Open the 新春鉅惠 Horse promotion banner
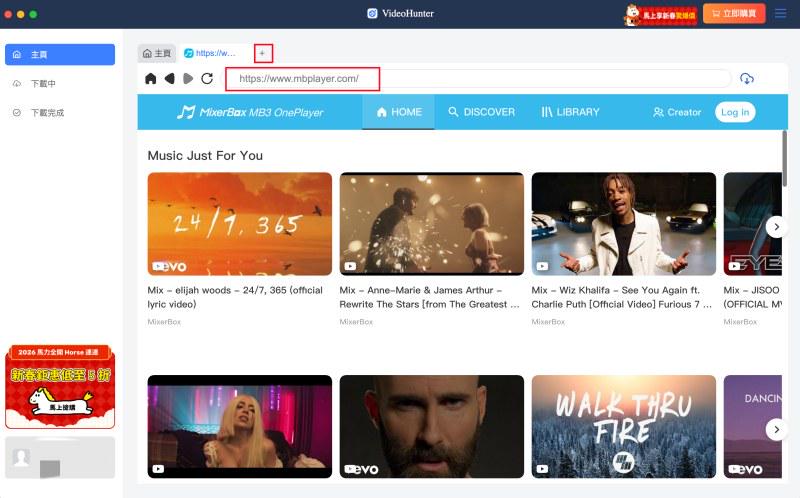The width and height of the screenshot is (800, 498). pyautogui.click(x=60, y=387)
